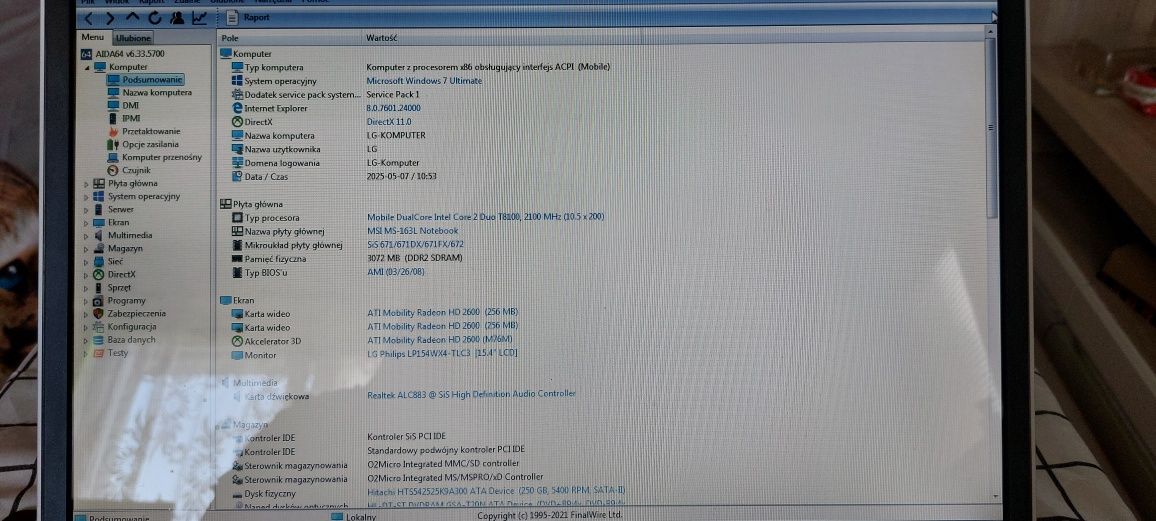Select the Nazwa użytkownika row

pyautogui.click(x=601, y=150)
